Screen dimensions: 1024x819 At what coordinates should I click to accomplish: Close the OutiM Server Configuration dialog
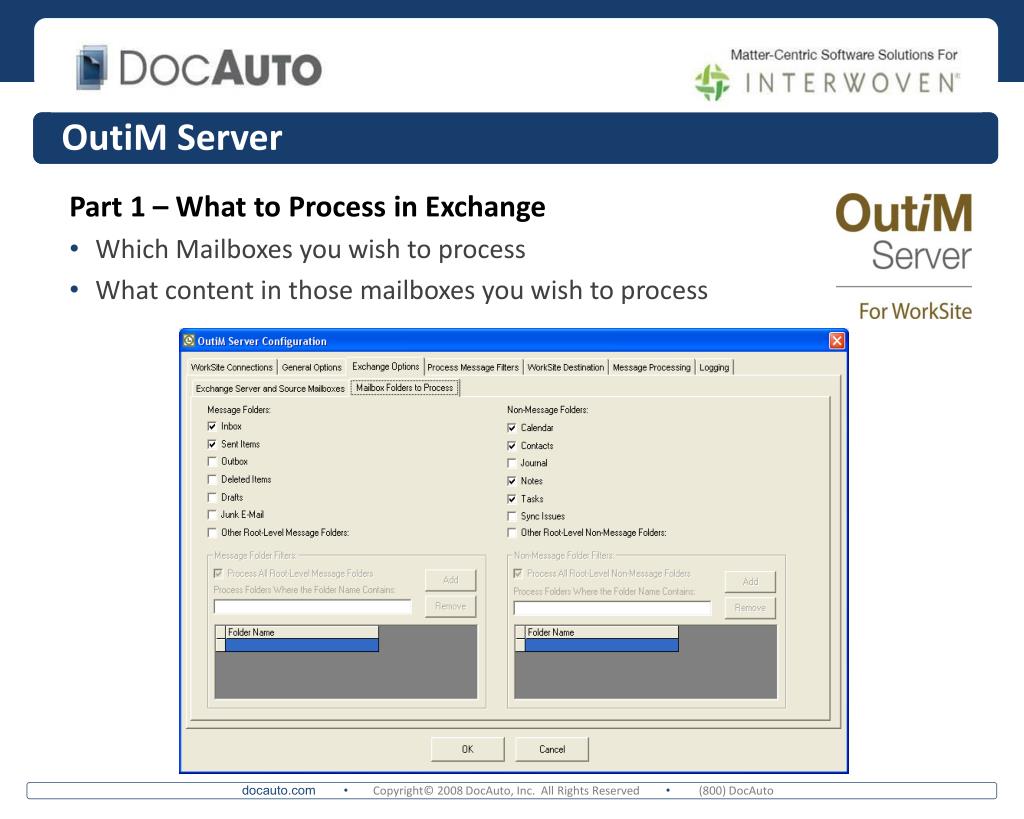point(837,341)
